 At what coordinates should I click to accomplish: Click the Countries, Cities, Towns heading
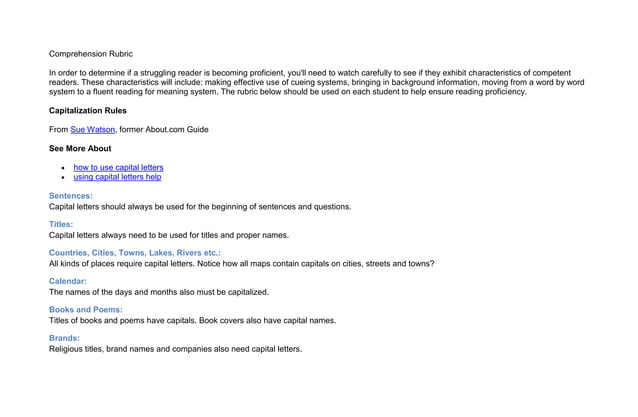[x=135, y=253]
